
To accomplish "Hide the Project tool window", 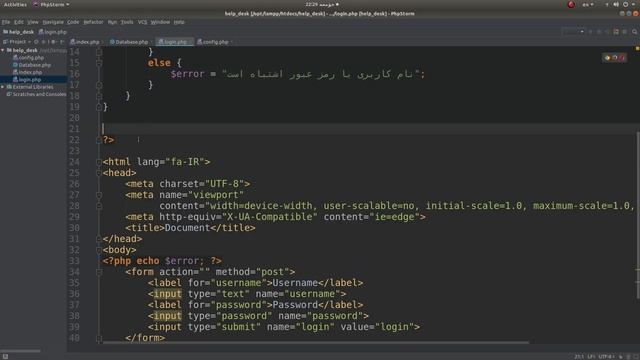I will [62, 42].
